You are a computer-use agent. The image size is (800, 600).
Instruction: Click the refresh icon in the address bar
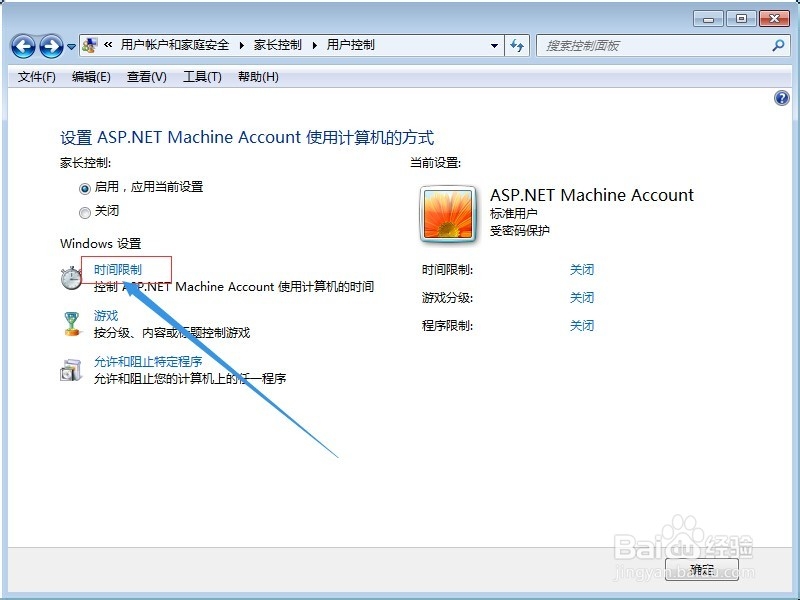tap(517, 46)
